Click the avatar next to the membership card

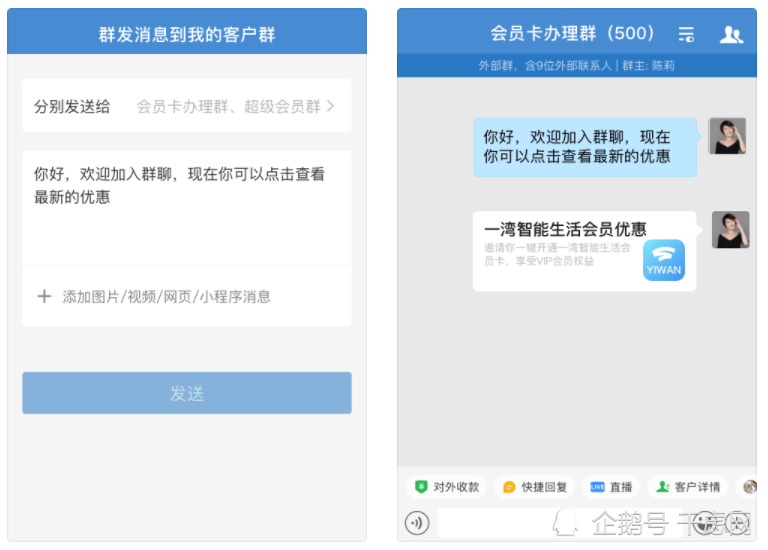tap(730, 230)
